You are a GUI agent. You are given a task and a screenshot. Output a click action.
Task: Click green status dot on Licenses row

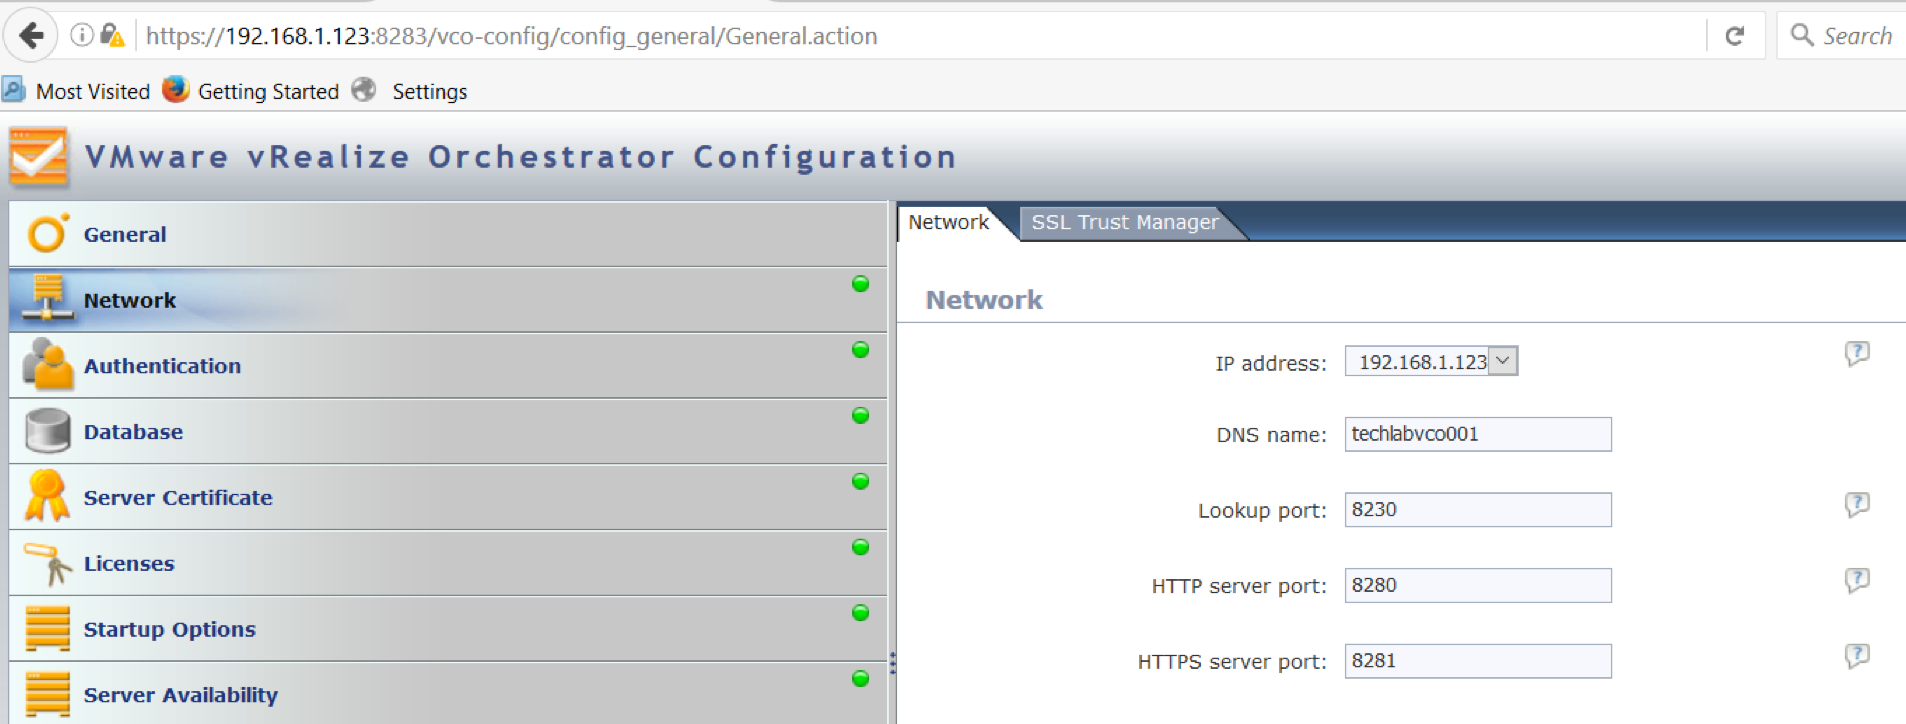[x=860, y=547]
